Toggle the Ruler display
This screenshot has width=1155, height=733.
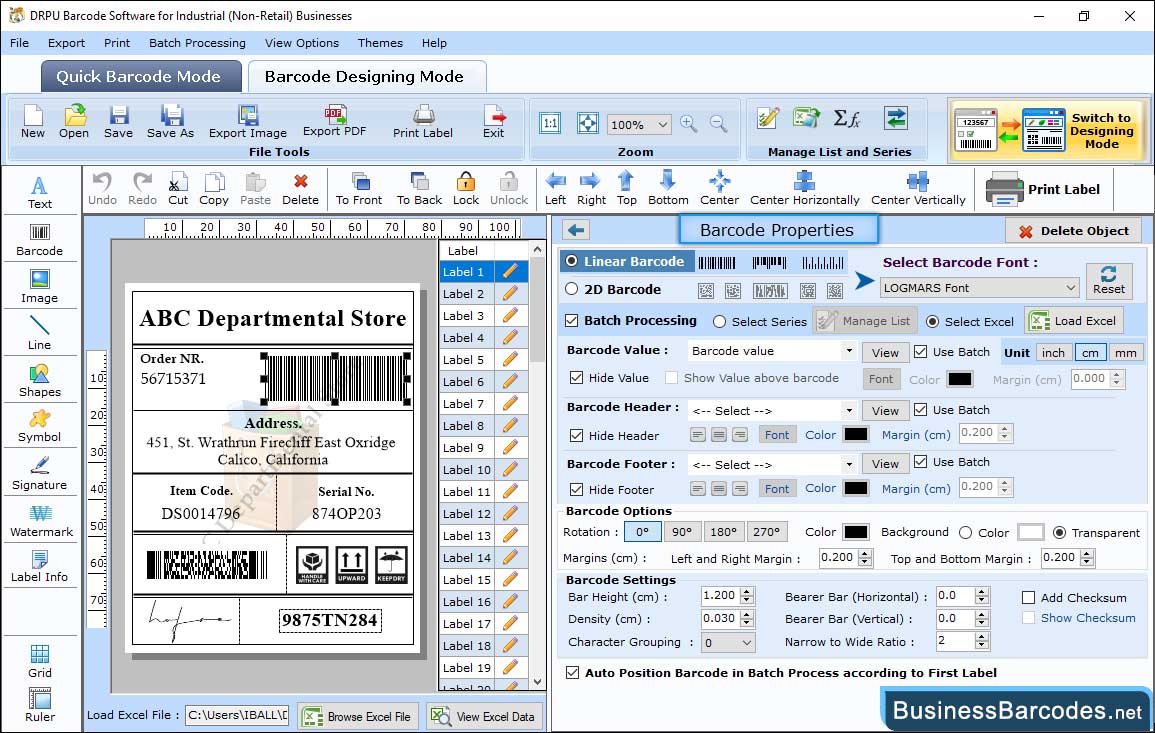click(40, 705)
